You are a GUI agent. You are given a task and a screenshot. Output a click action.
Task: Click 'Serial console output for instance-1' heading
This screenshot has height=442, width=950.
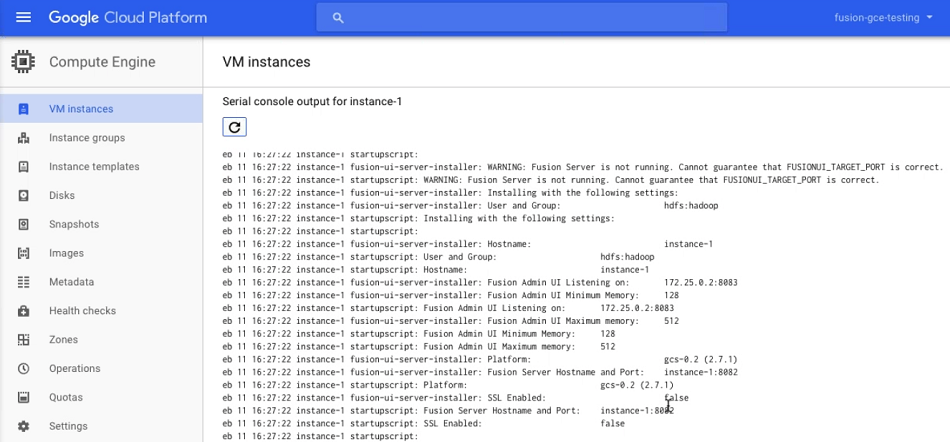(x=312, y=102)
